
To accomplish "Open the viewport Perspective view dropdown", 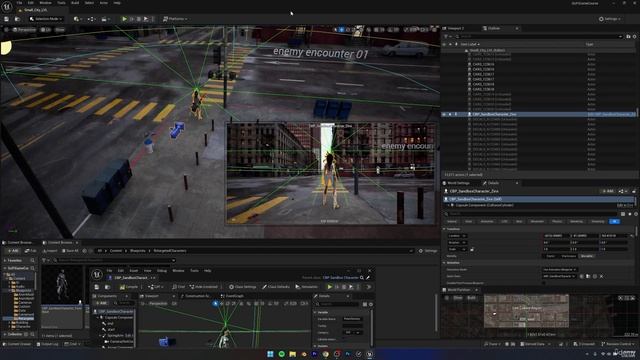I will pos(24,30).
